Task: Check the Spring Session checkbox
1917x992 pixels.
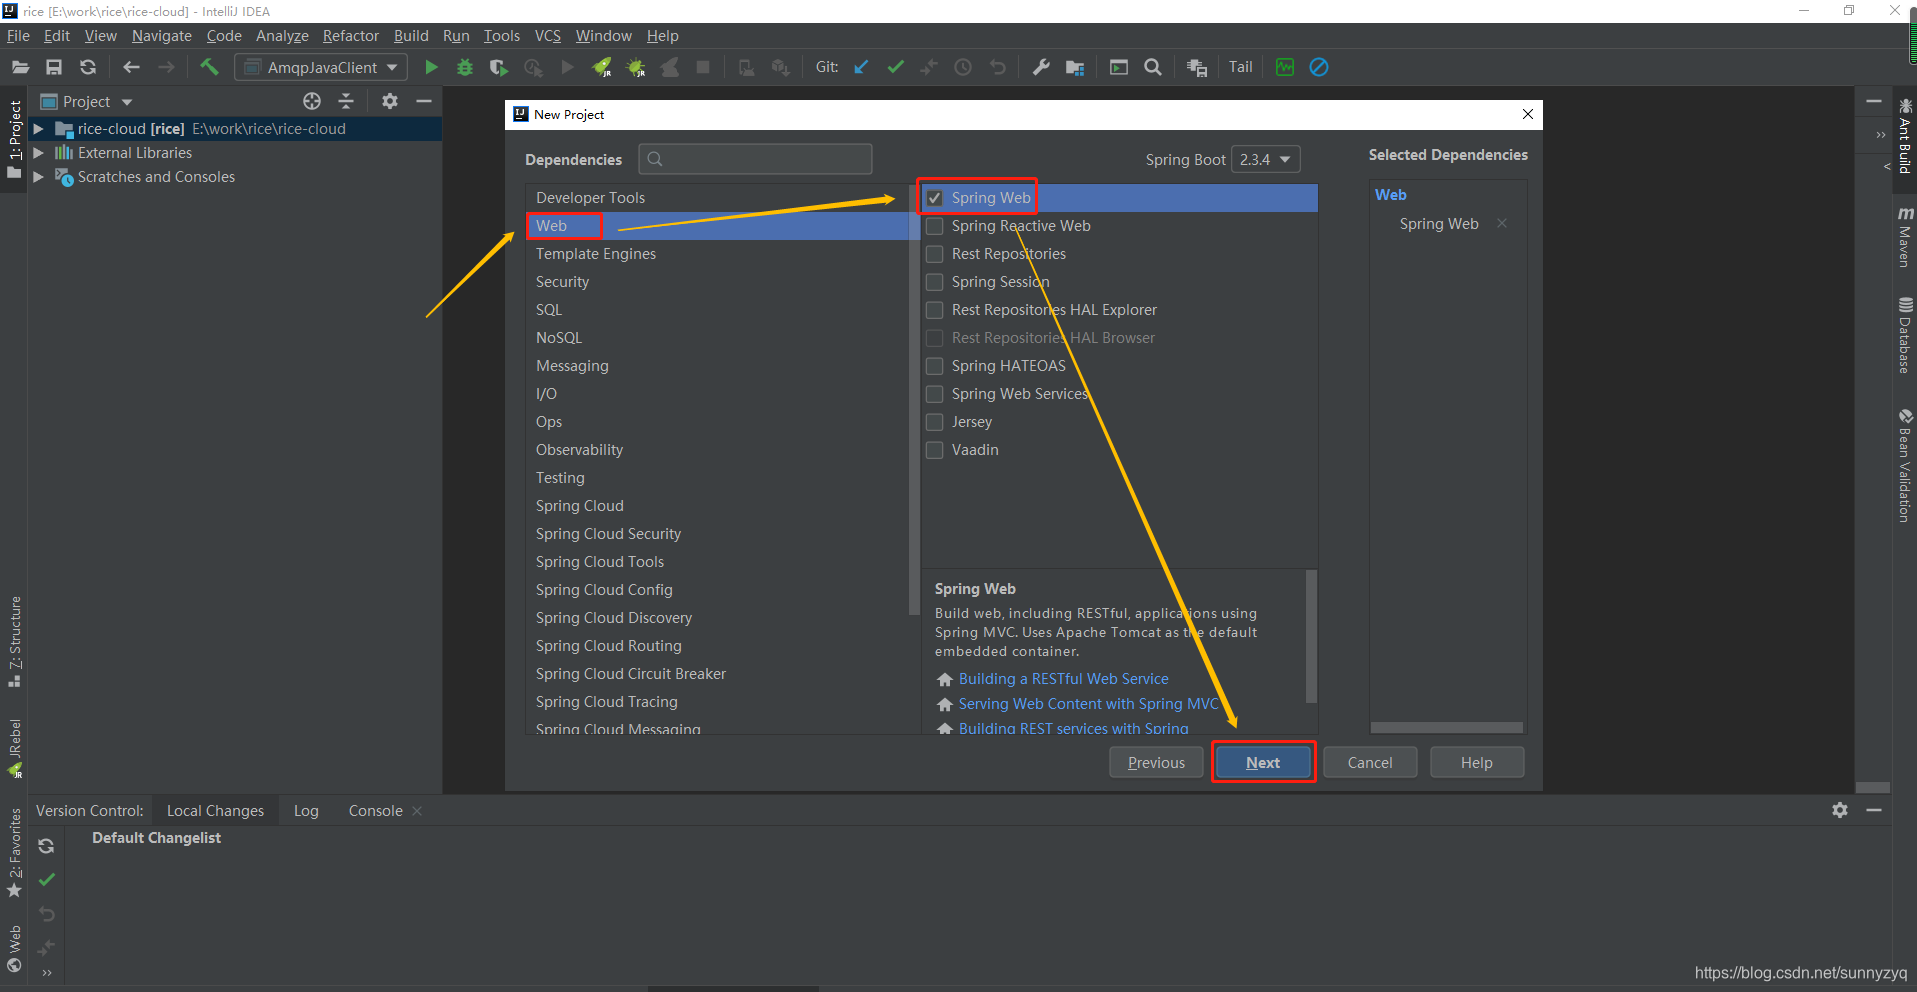Action: coord(935,282)
